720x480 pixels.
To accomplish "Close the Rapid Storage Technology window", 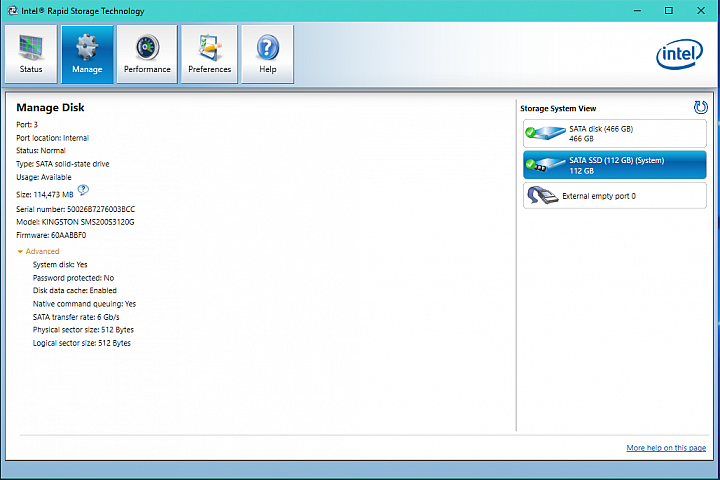I will click(x=701, y=11).
